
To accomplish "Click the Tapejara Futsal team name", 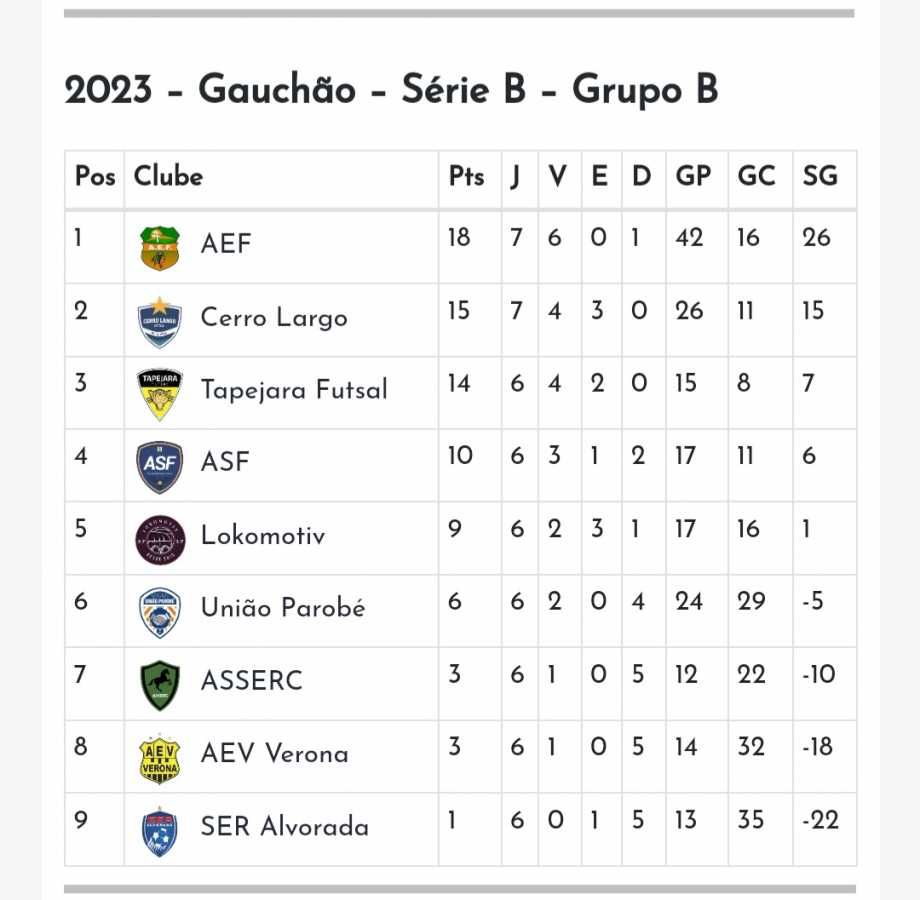I will point(294,390).
